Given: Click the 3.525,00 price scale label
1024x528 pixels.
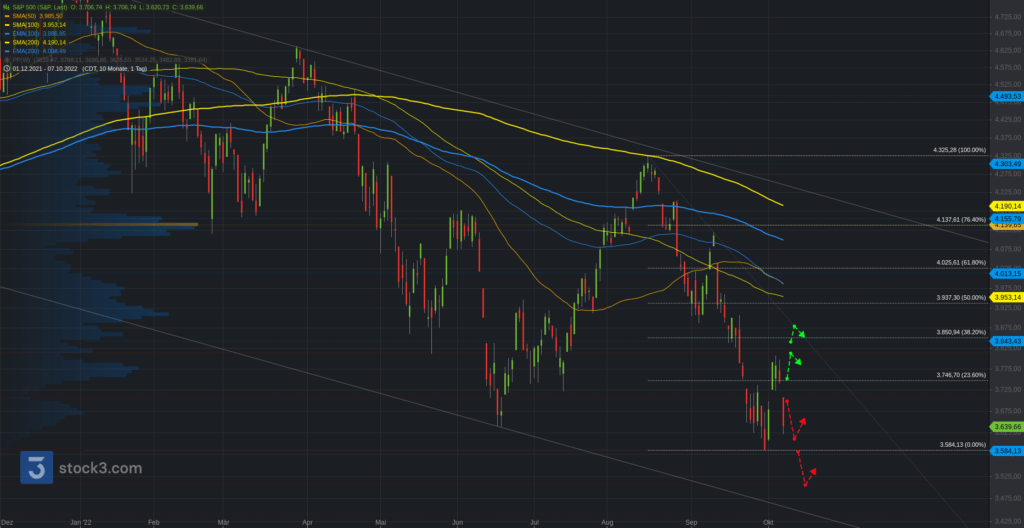Looking at the screenshot, I should (x=1006, y=476).
